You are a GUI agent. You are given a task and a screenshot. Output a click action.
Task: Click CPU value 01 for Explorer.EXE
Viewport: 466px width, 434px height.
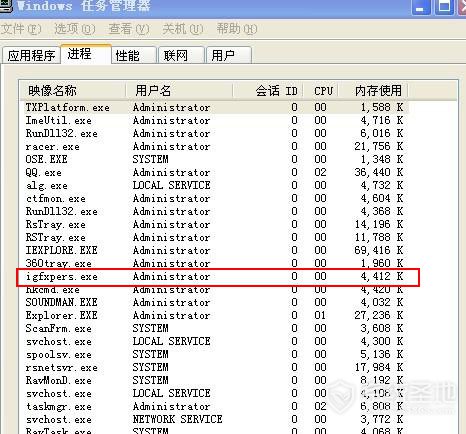tap(320, 315)
